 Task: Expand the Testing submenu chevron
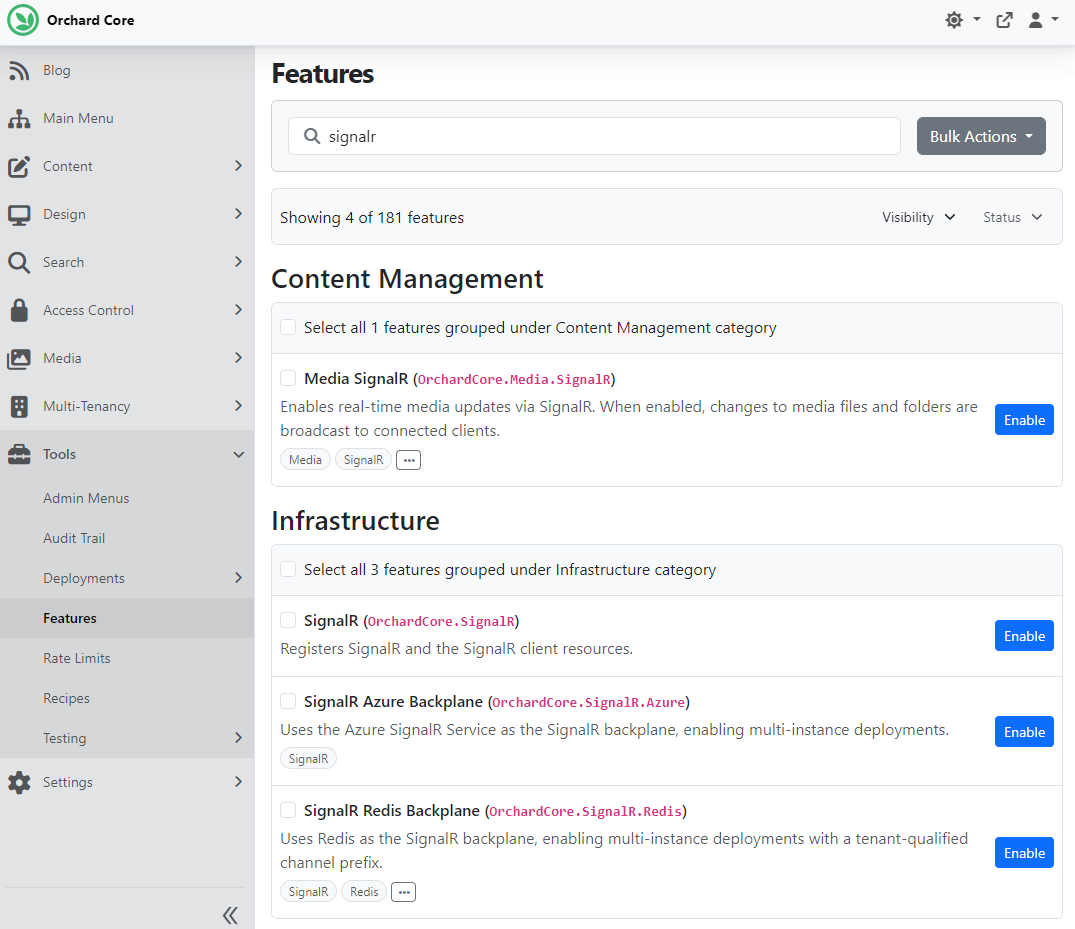tap(238, 738)
